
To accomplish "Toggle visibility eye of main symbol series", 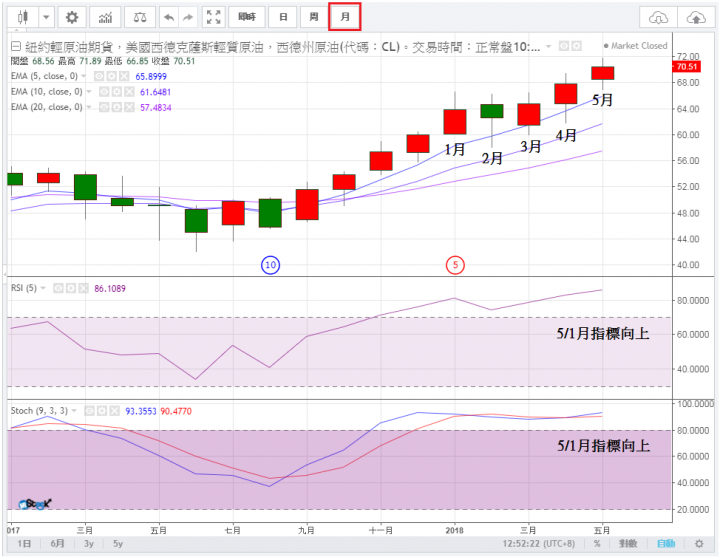I will click(564, 46).
